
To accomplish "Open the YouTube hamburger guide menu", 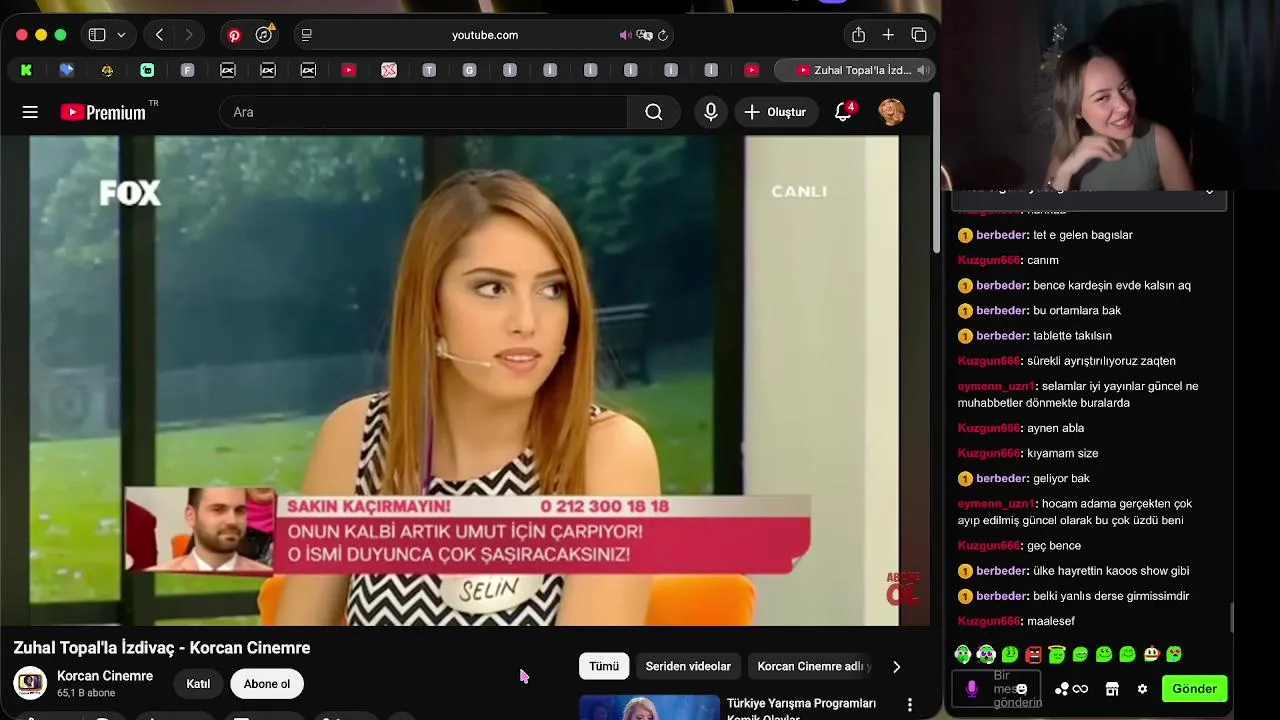I will tap(30, 112).
